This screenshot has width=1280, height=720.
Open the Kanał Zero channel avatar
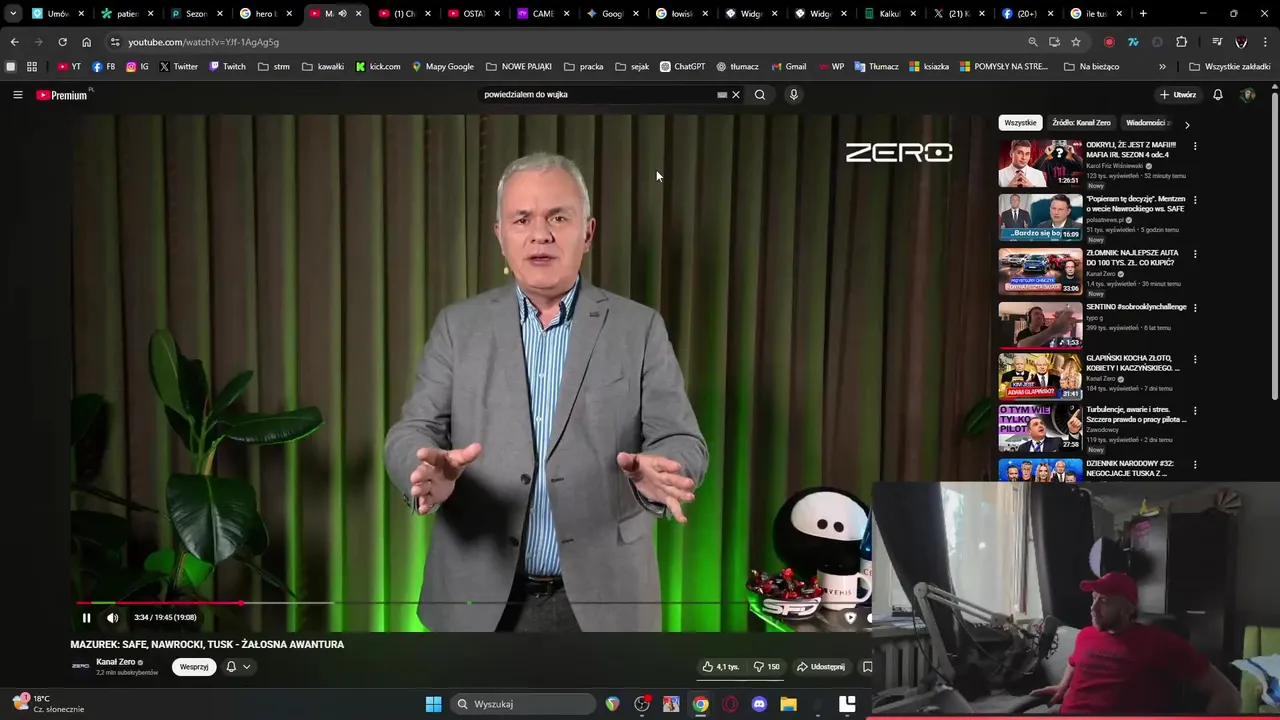click(80, 666)
